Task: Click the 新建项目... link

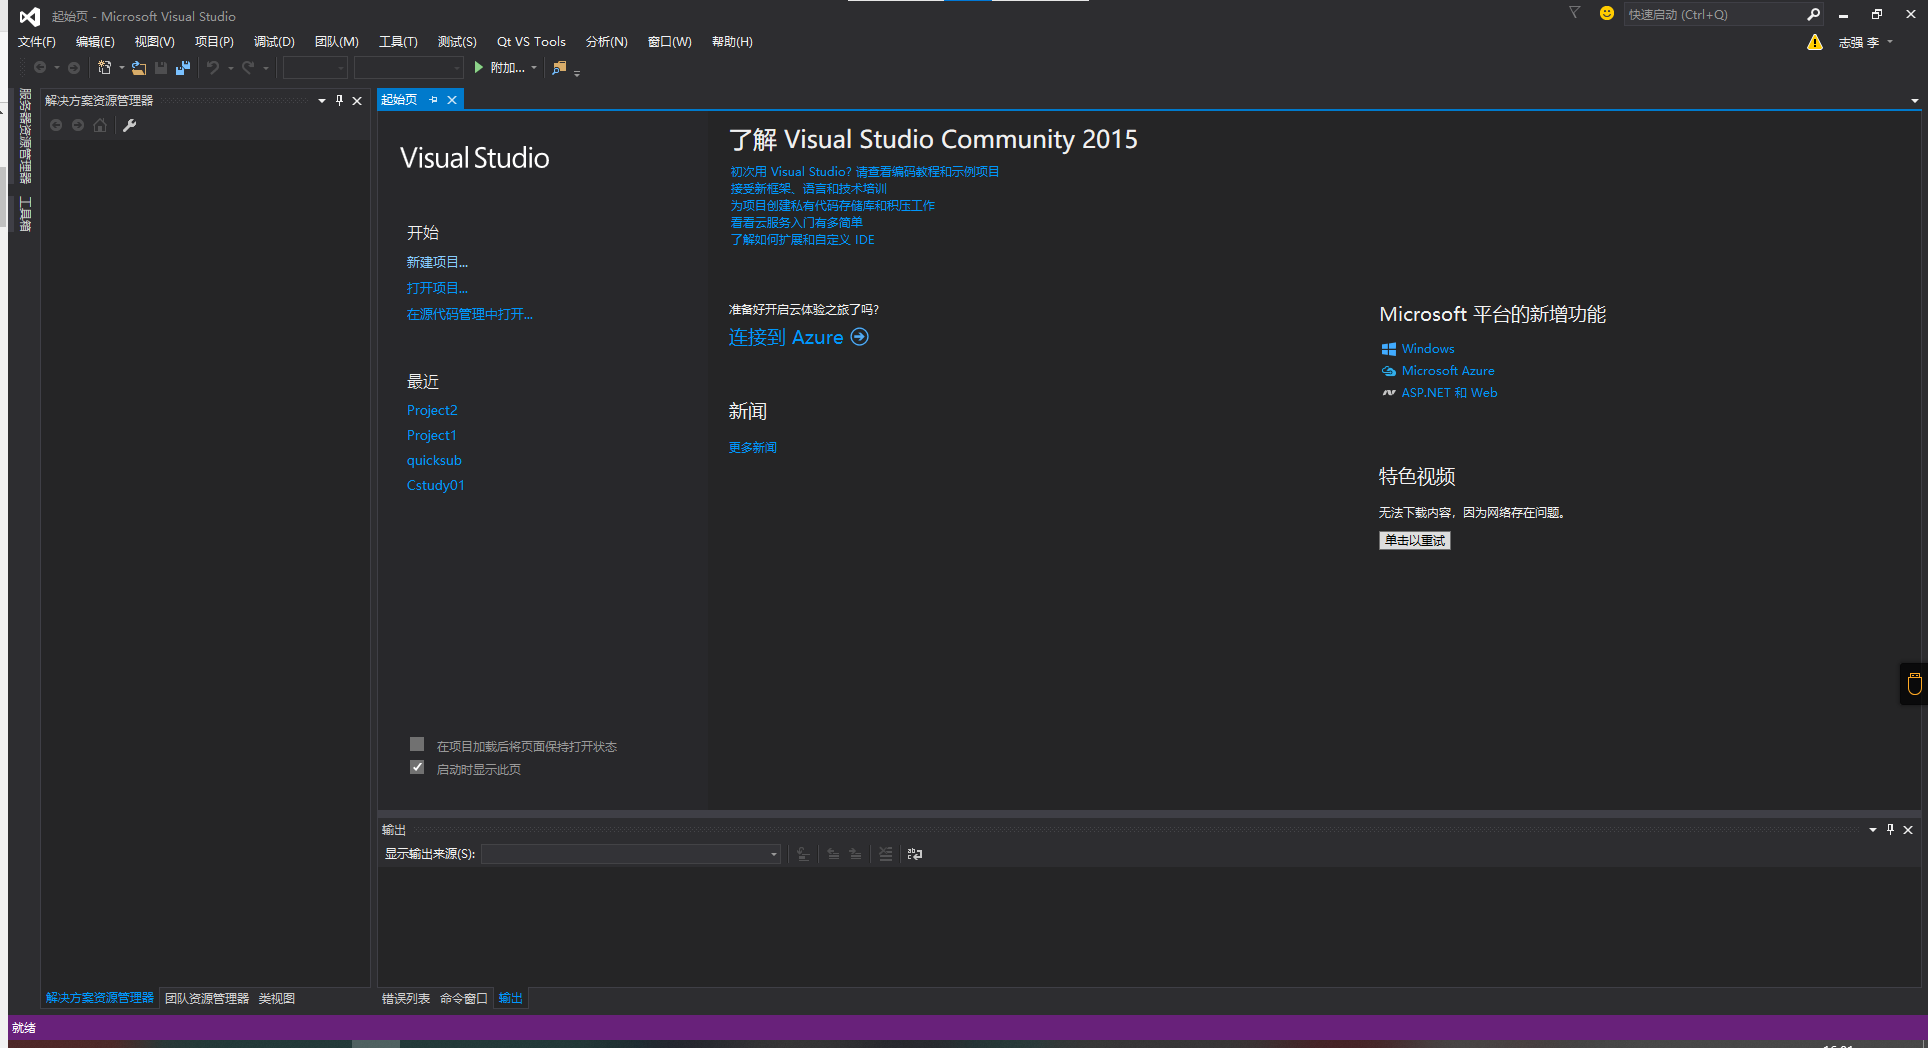Action: (437, 262)
